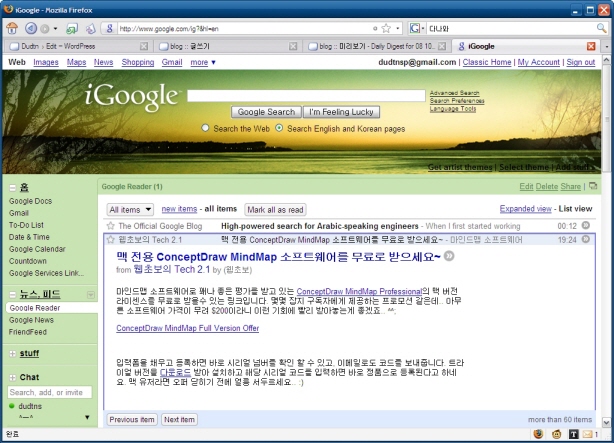Open the Images link
Image resolution: width=614 pixels, height=443 pixels.
[46, 62]
